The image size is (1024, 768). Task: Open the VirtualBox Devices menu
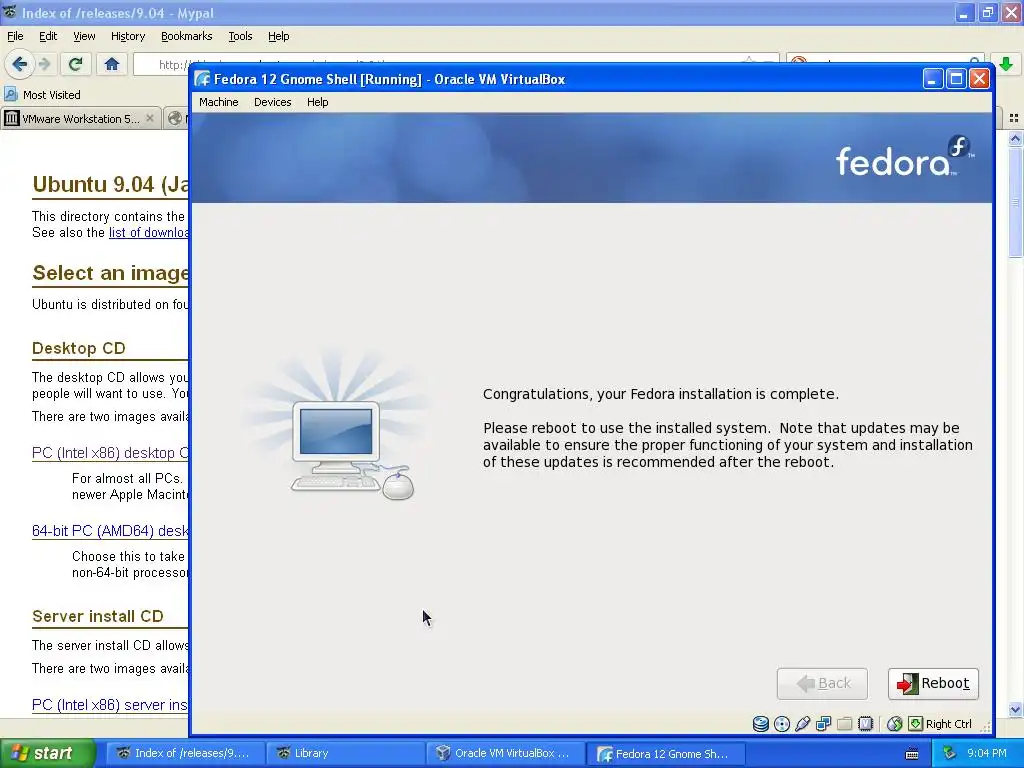[272, 102]
